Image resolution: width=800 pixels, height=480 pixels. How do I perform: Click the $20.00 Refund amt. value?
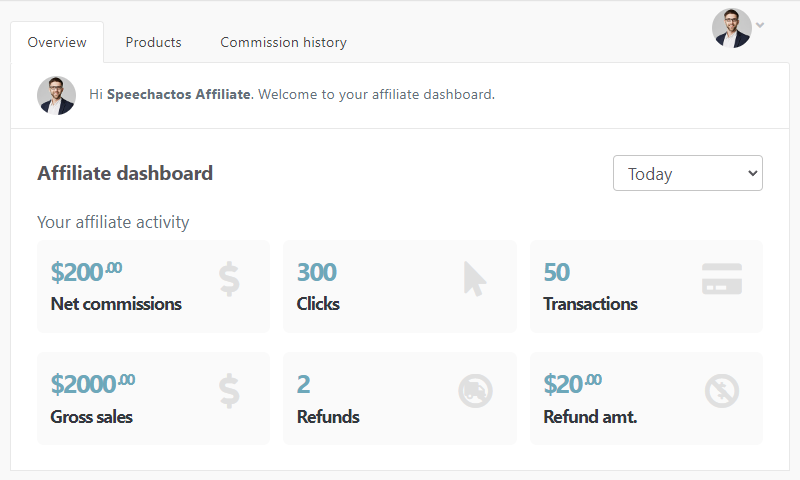572,384
